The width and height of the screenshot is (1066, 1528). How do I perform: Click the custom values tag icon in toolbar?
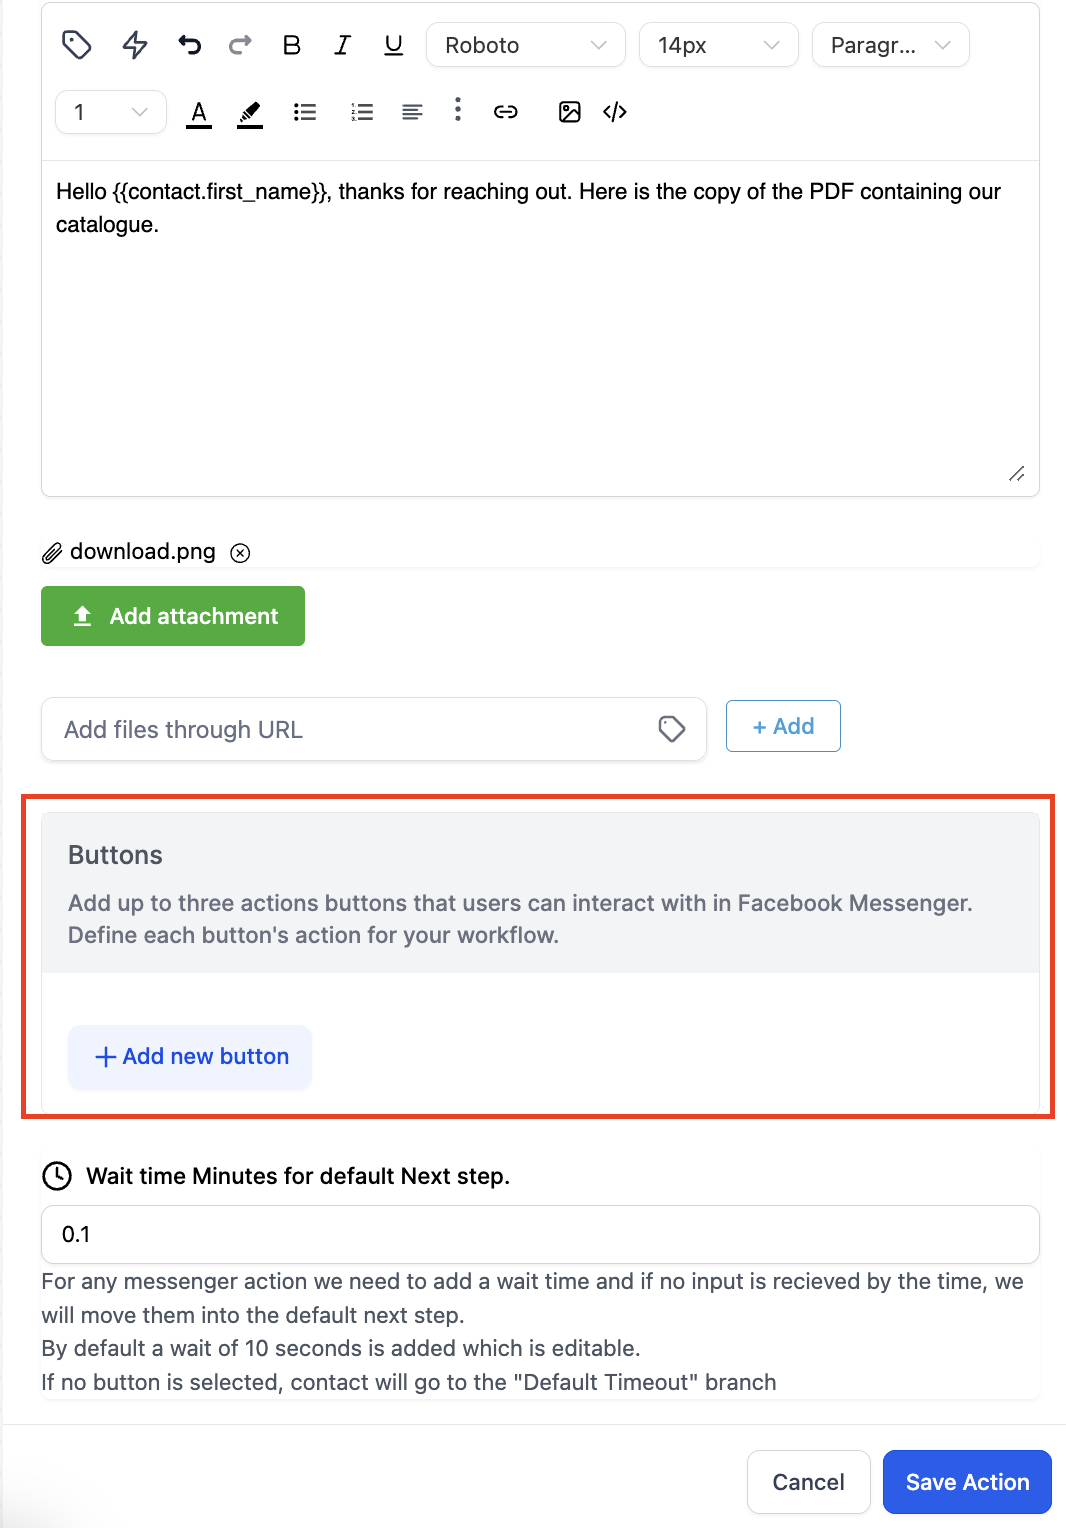click(77, 45)
